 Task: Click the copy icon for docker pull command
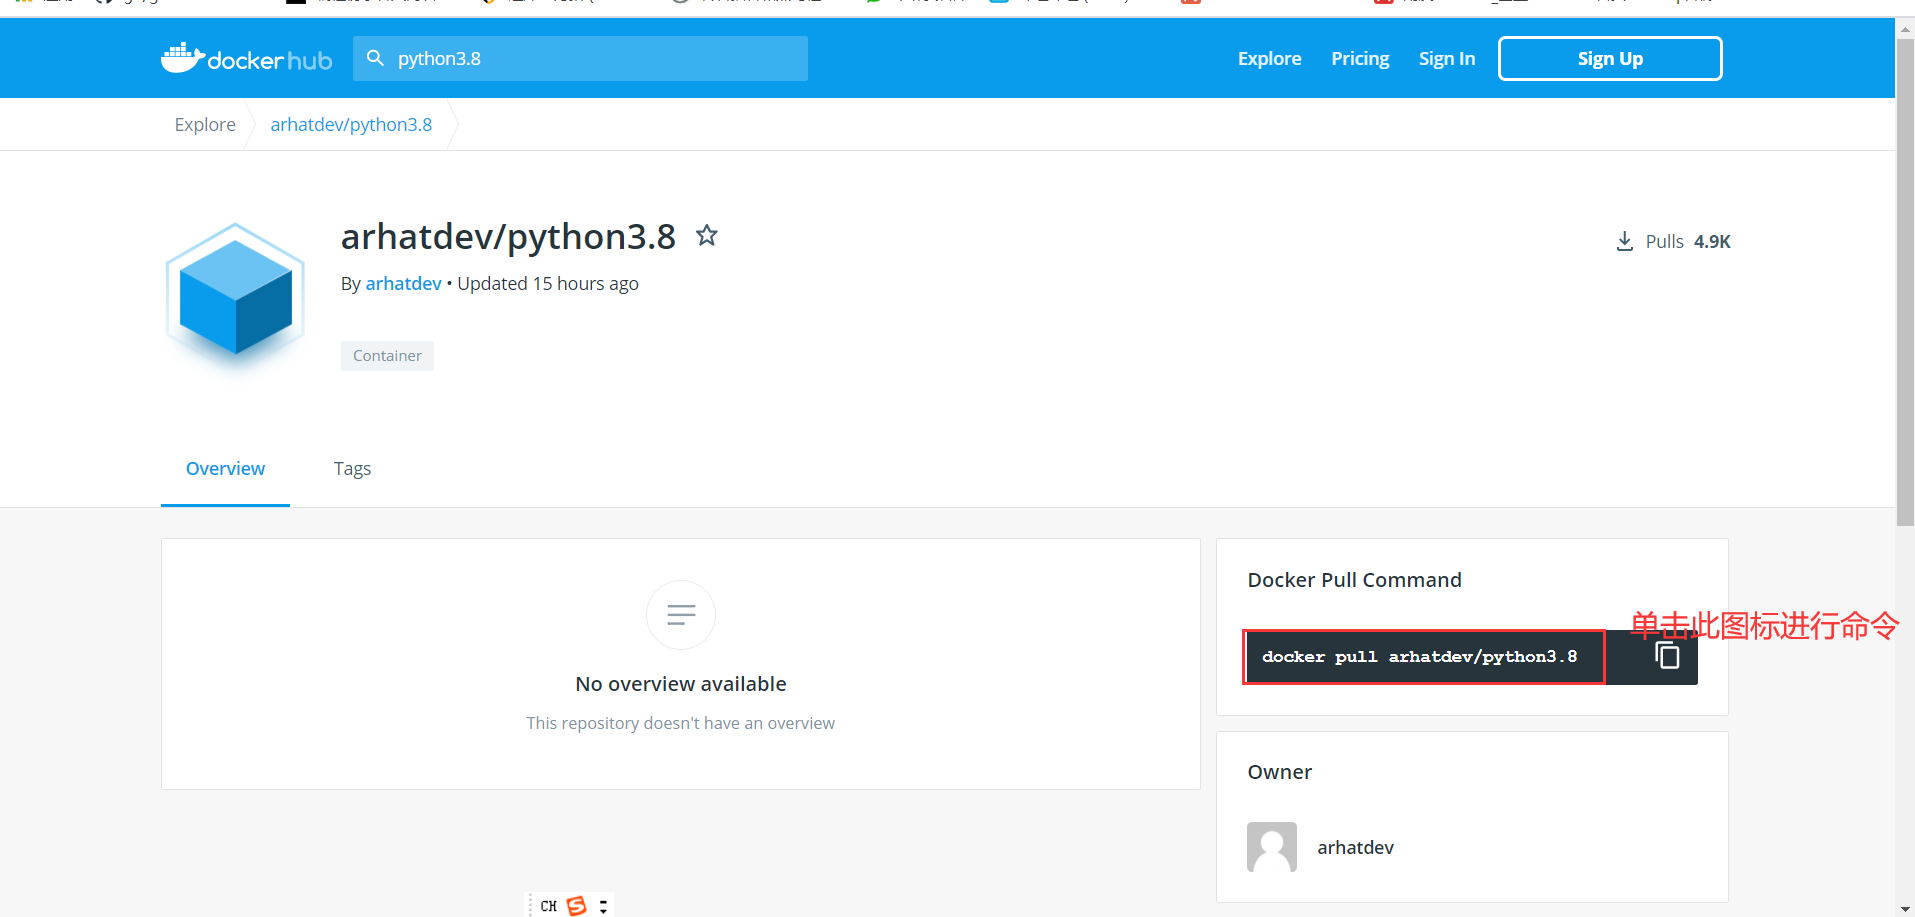1666,656
